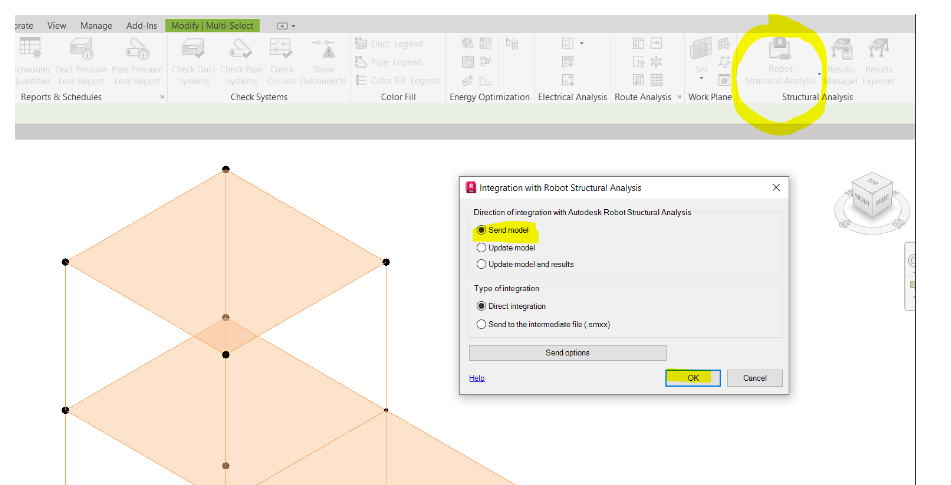Click the Check Systems panel title

tap(259, 97)
